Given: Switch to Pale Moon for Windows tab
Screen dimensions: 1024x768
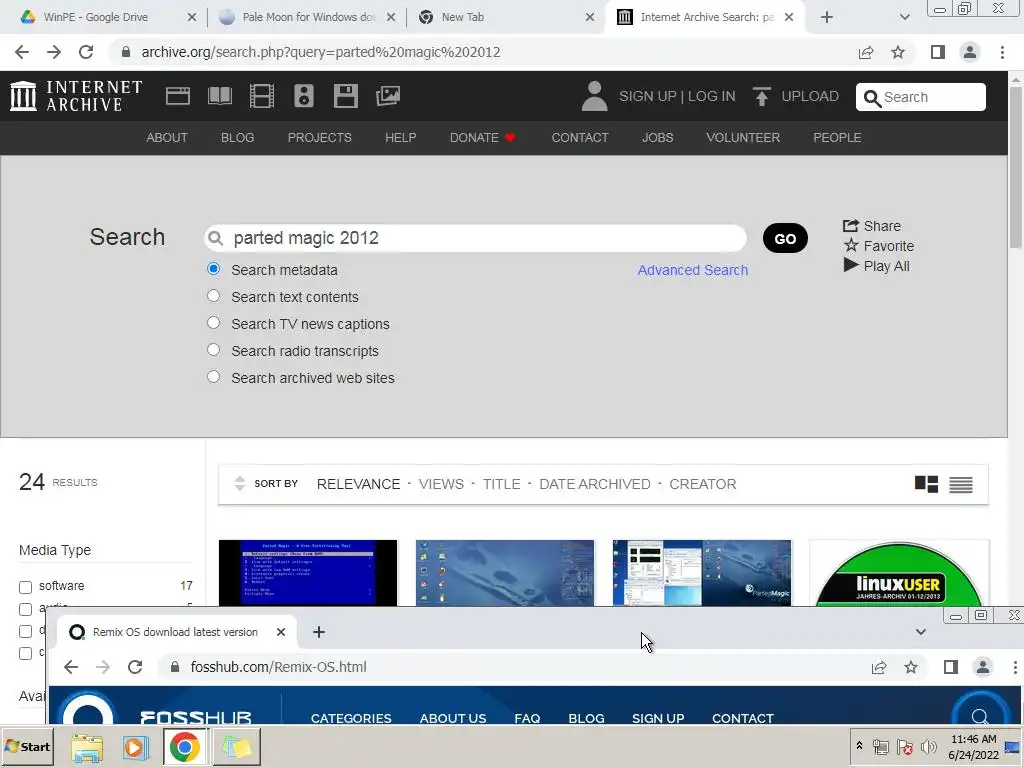Looking at the screenshot, I should [x=308, y=17].
